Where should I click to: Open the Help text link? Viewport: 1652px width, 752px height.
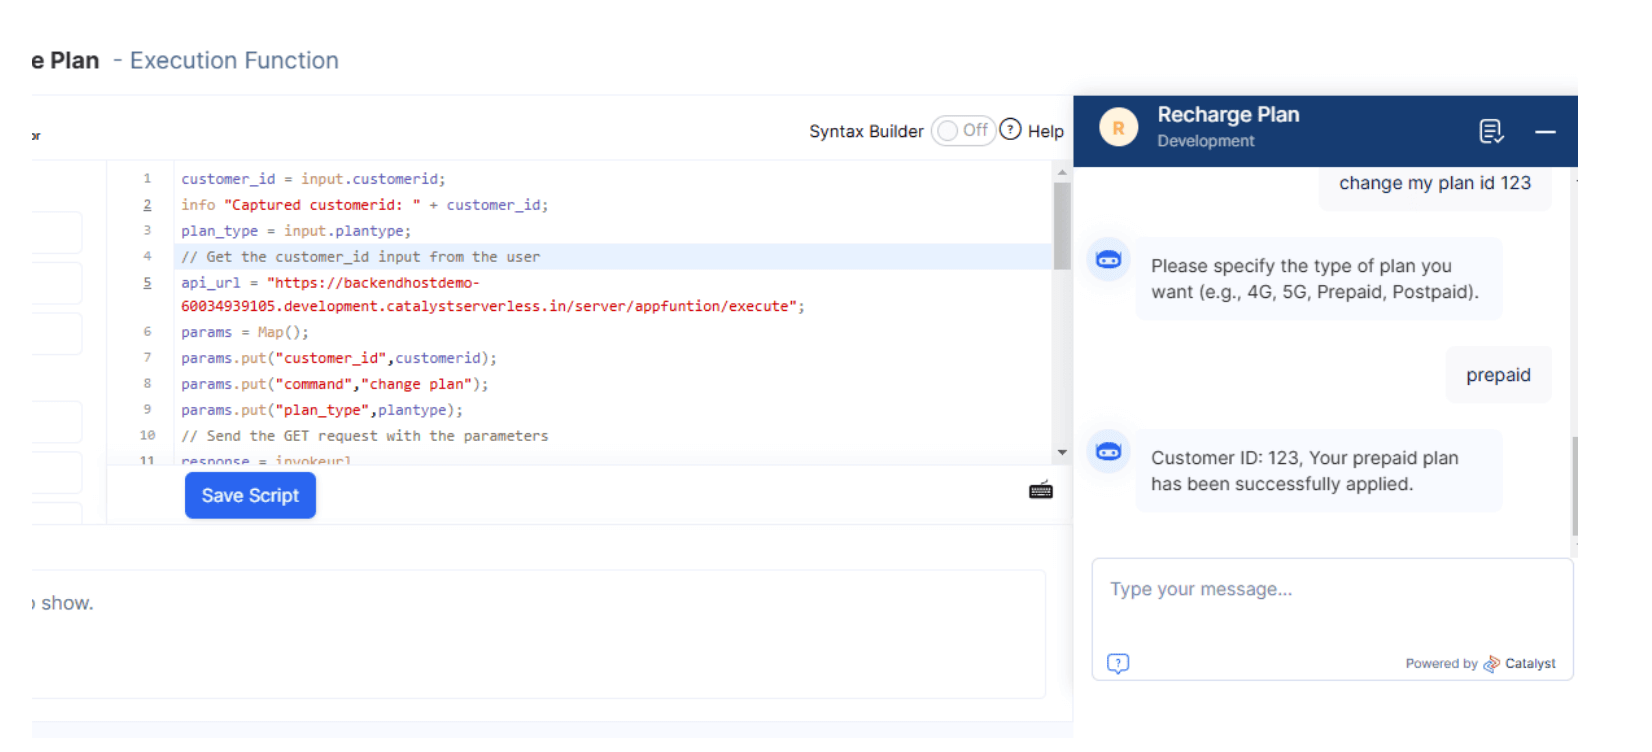point(1045,131)
